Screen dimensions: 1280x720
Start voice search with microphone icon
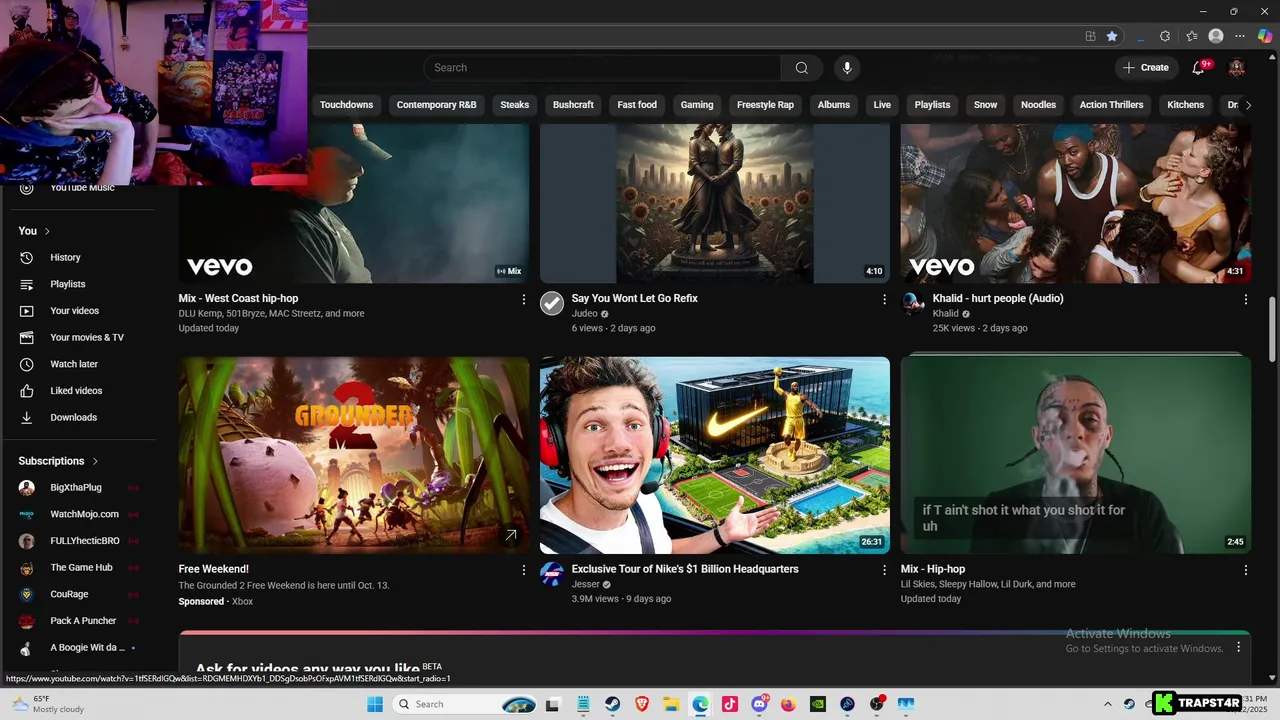point(847,68)
